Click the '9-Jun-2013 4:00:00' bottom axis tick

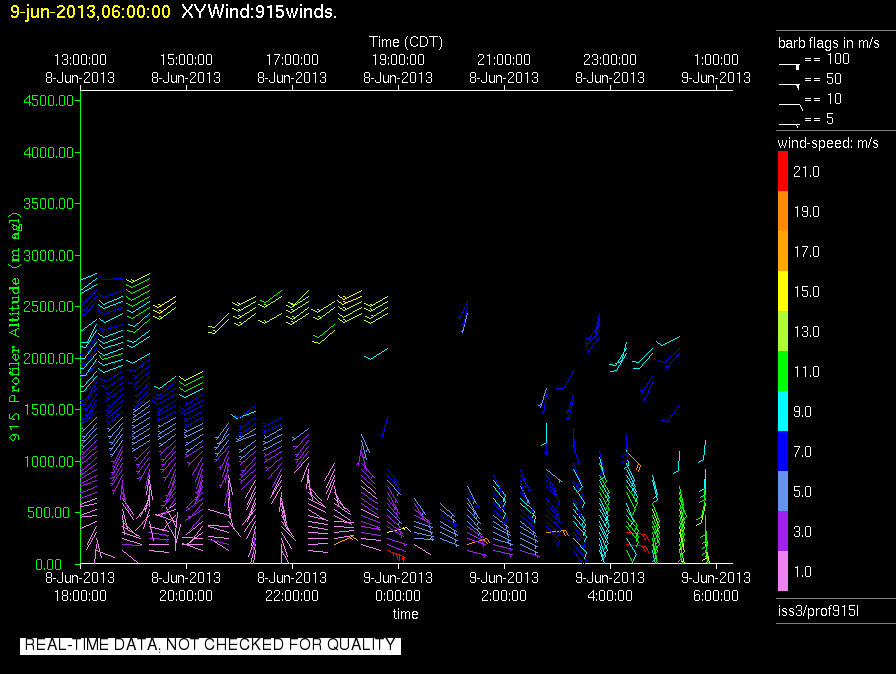[x=610, y=587]
